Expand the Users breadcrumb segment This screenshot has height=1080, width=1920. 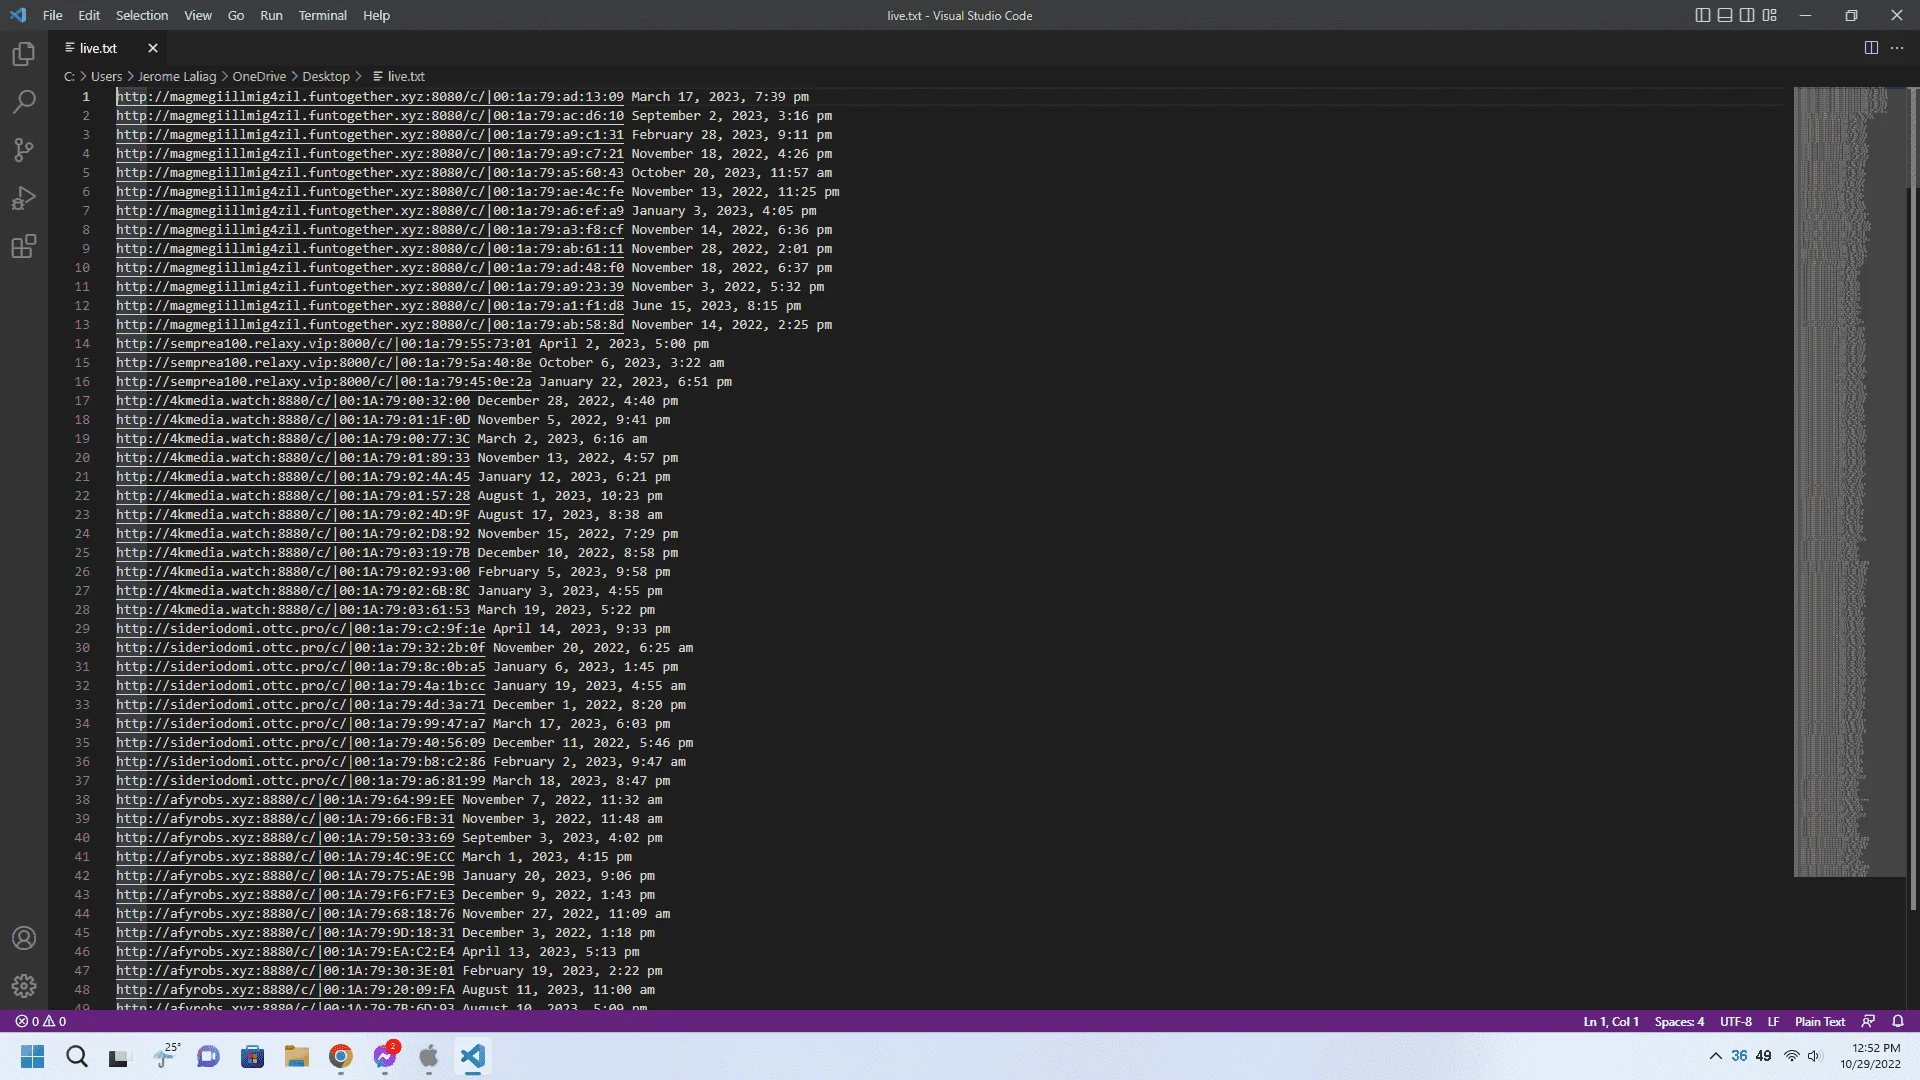[106, 76]
